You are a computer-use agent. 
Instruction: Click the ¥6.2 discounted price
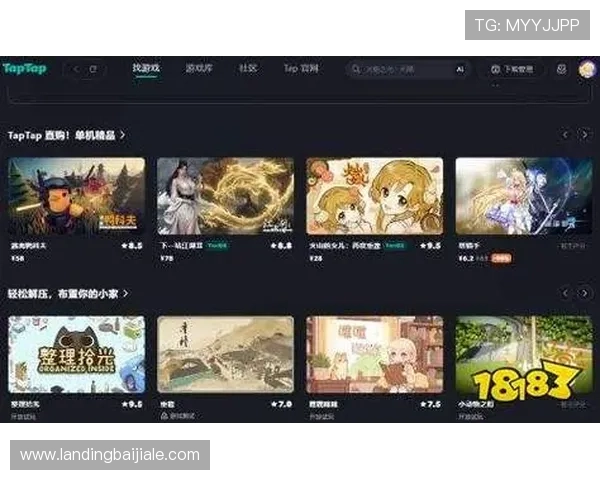coord(466,258)
